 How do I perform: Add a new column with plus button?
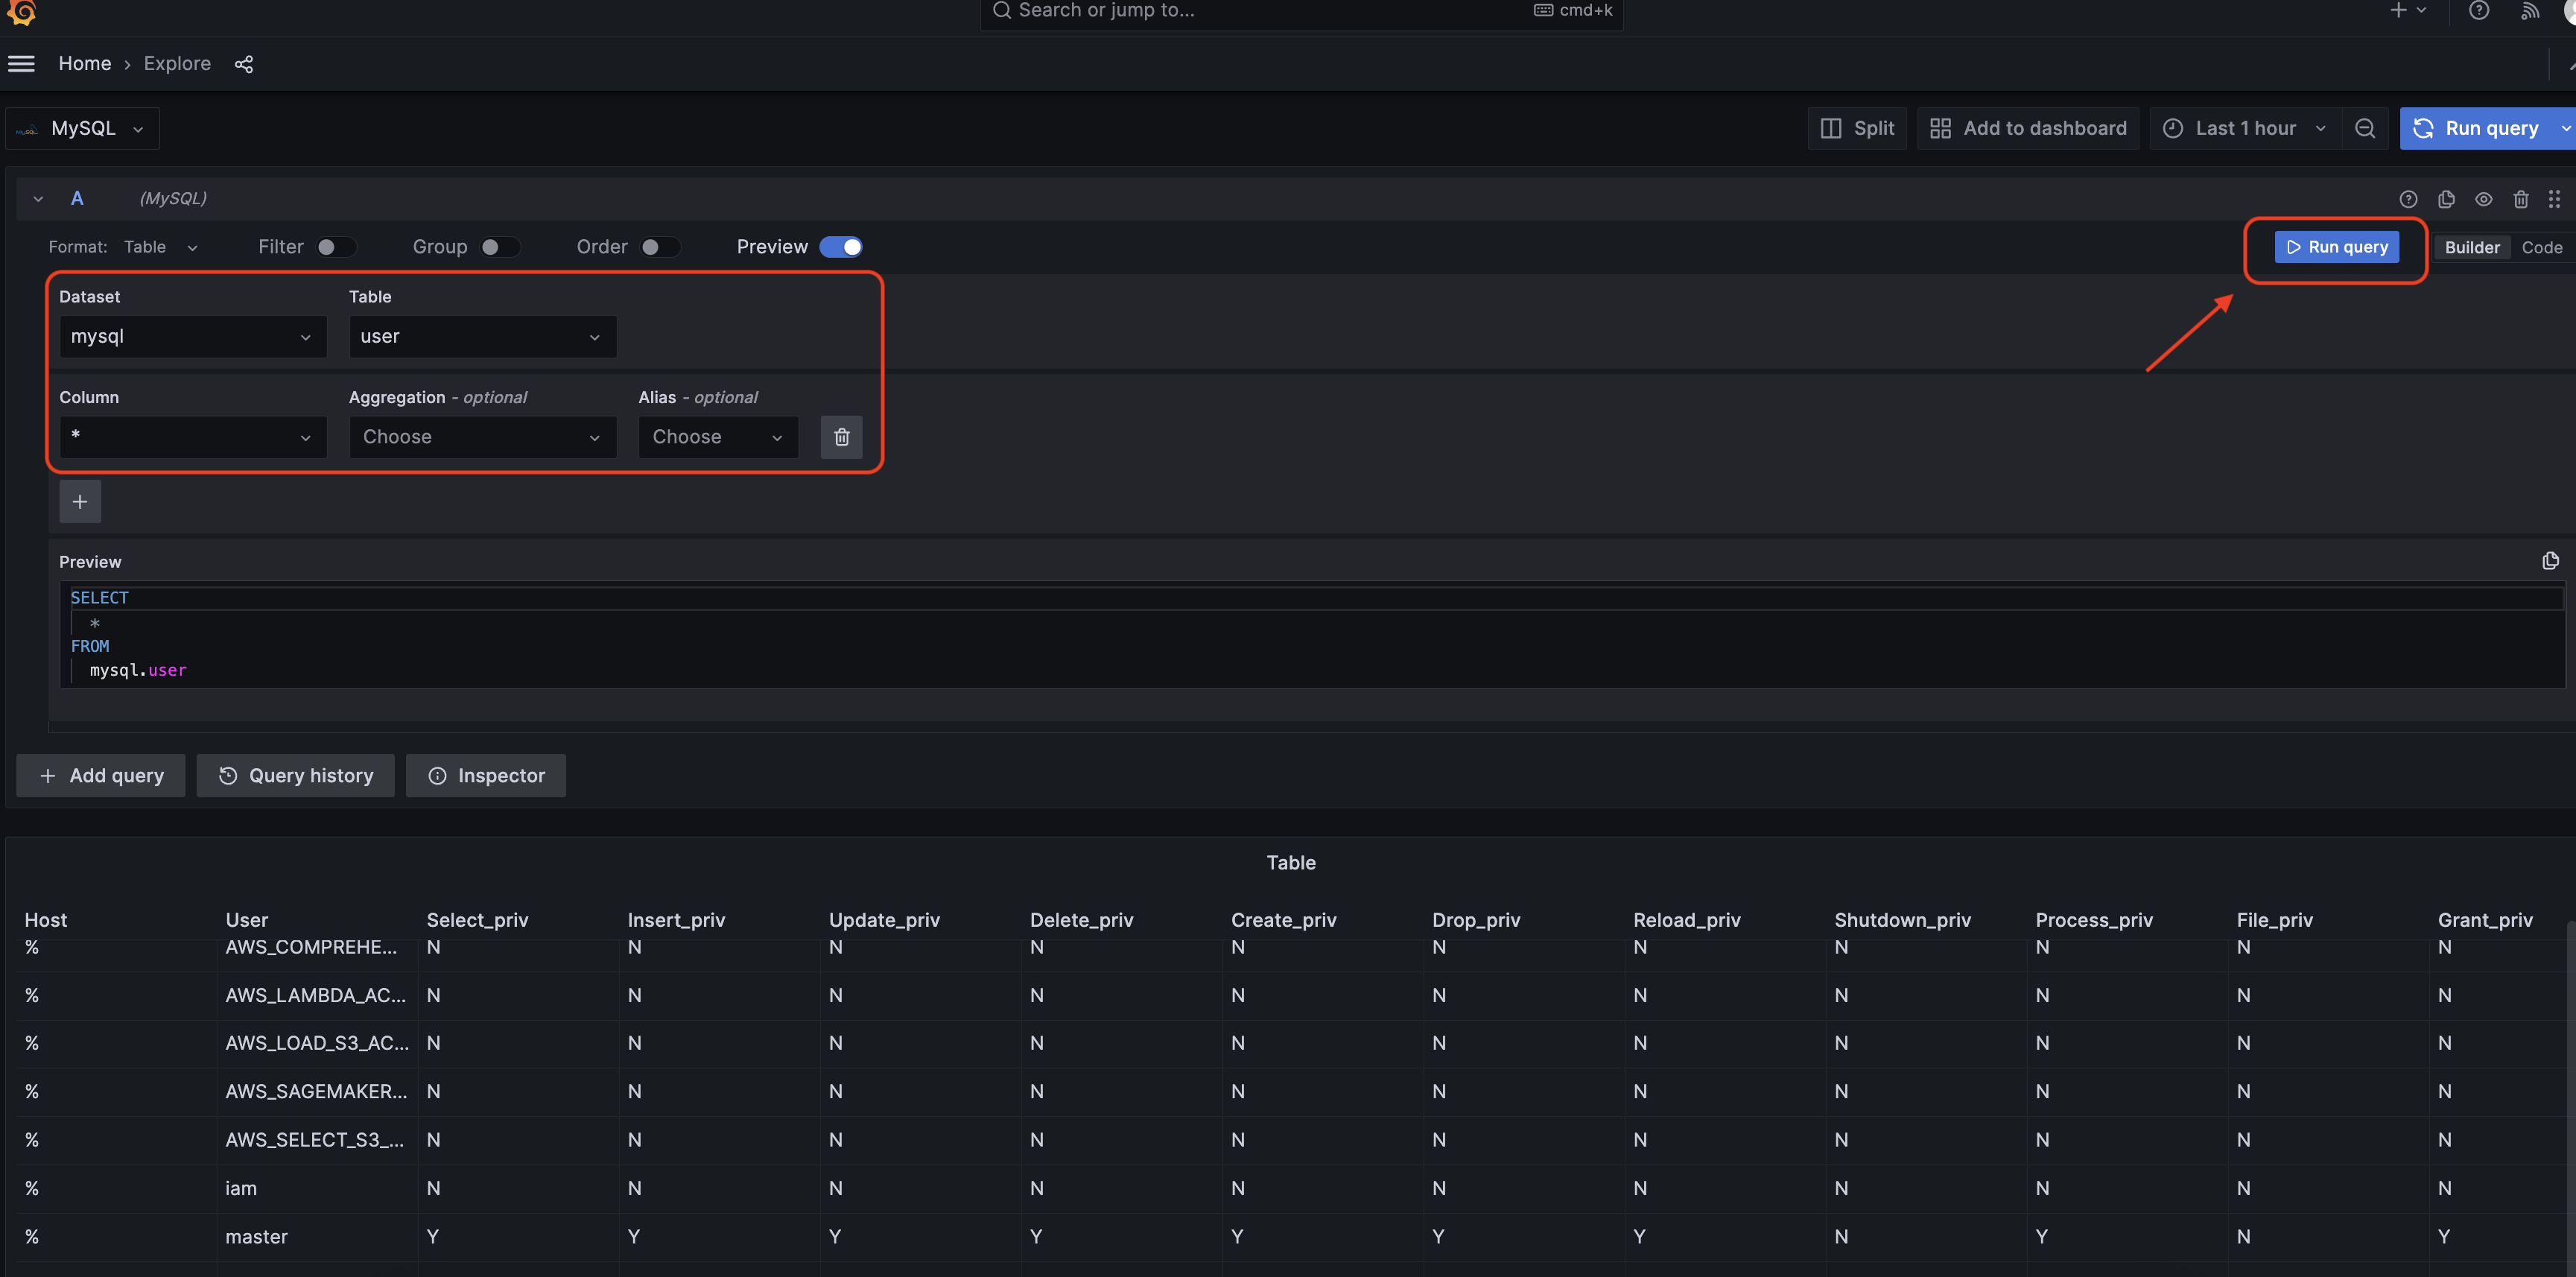point(80,502)
